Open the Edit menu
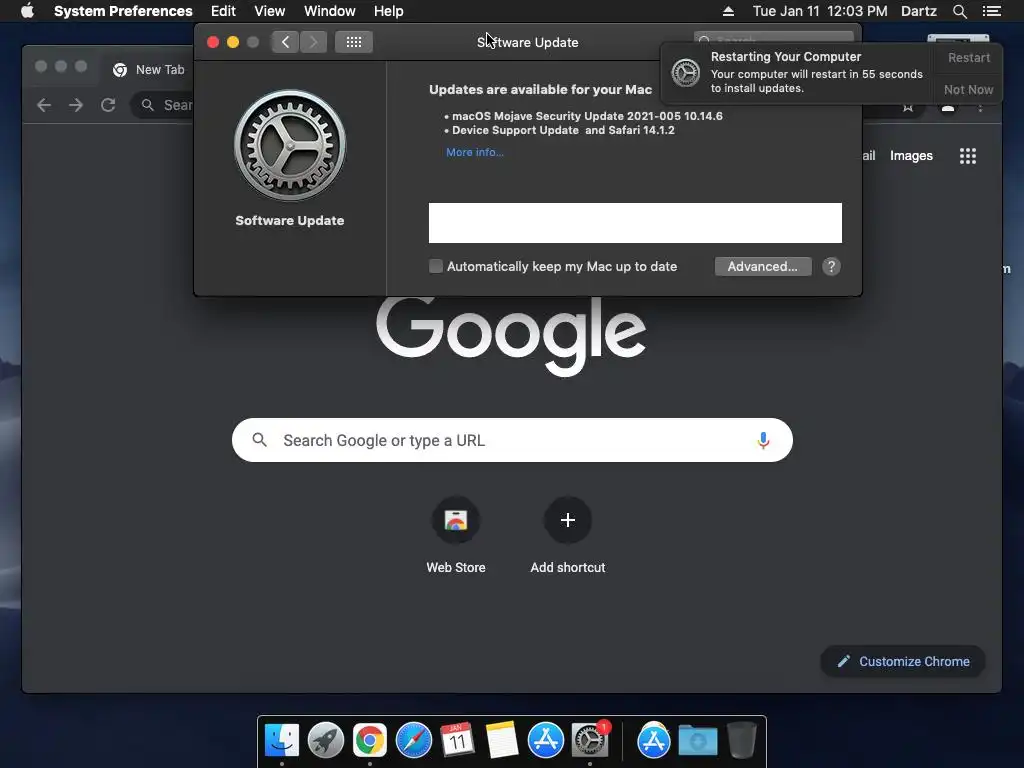This screenshot has height=768, width=1024. pos(223,11)
